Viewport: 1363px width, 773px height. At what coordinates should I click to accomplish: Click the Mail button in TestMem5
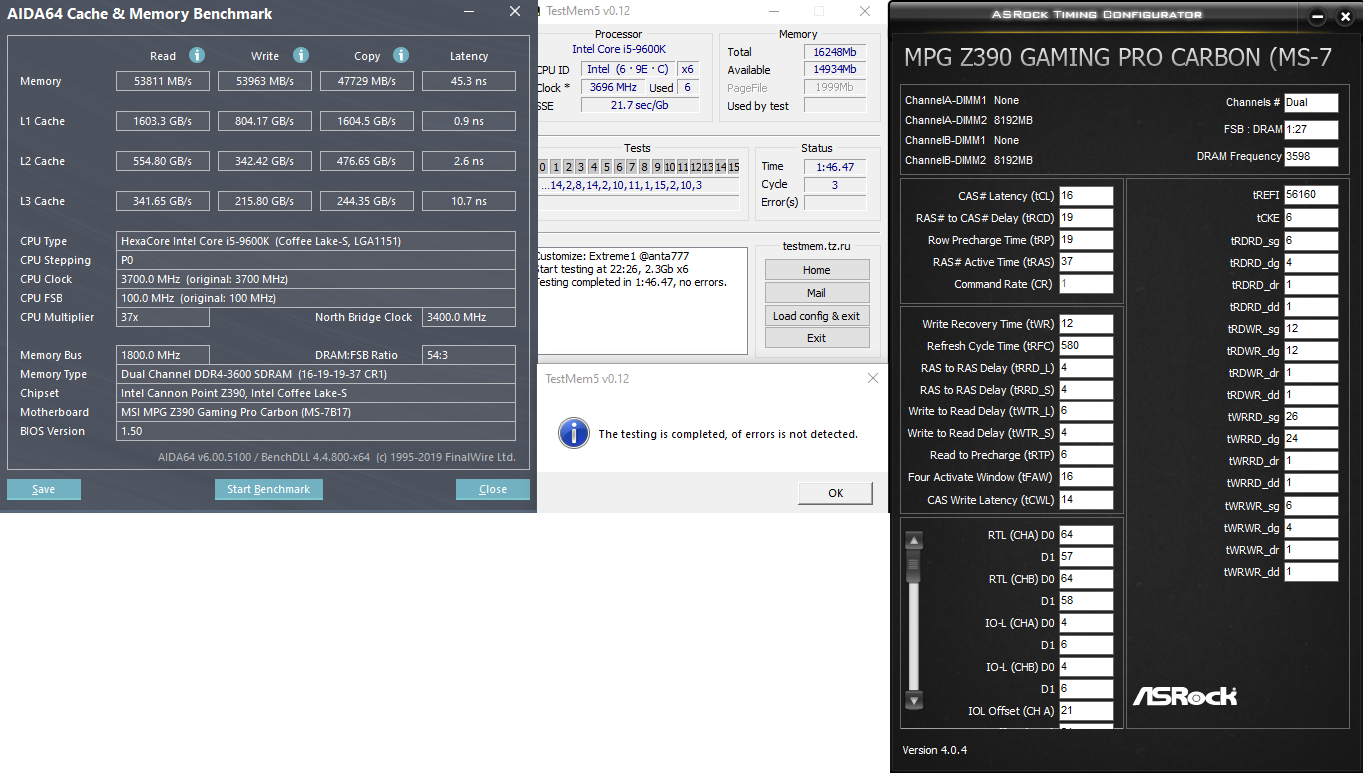[817, 293]
